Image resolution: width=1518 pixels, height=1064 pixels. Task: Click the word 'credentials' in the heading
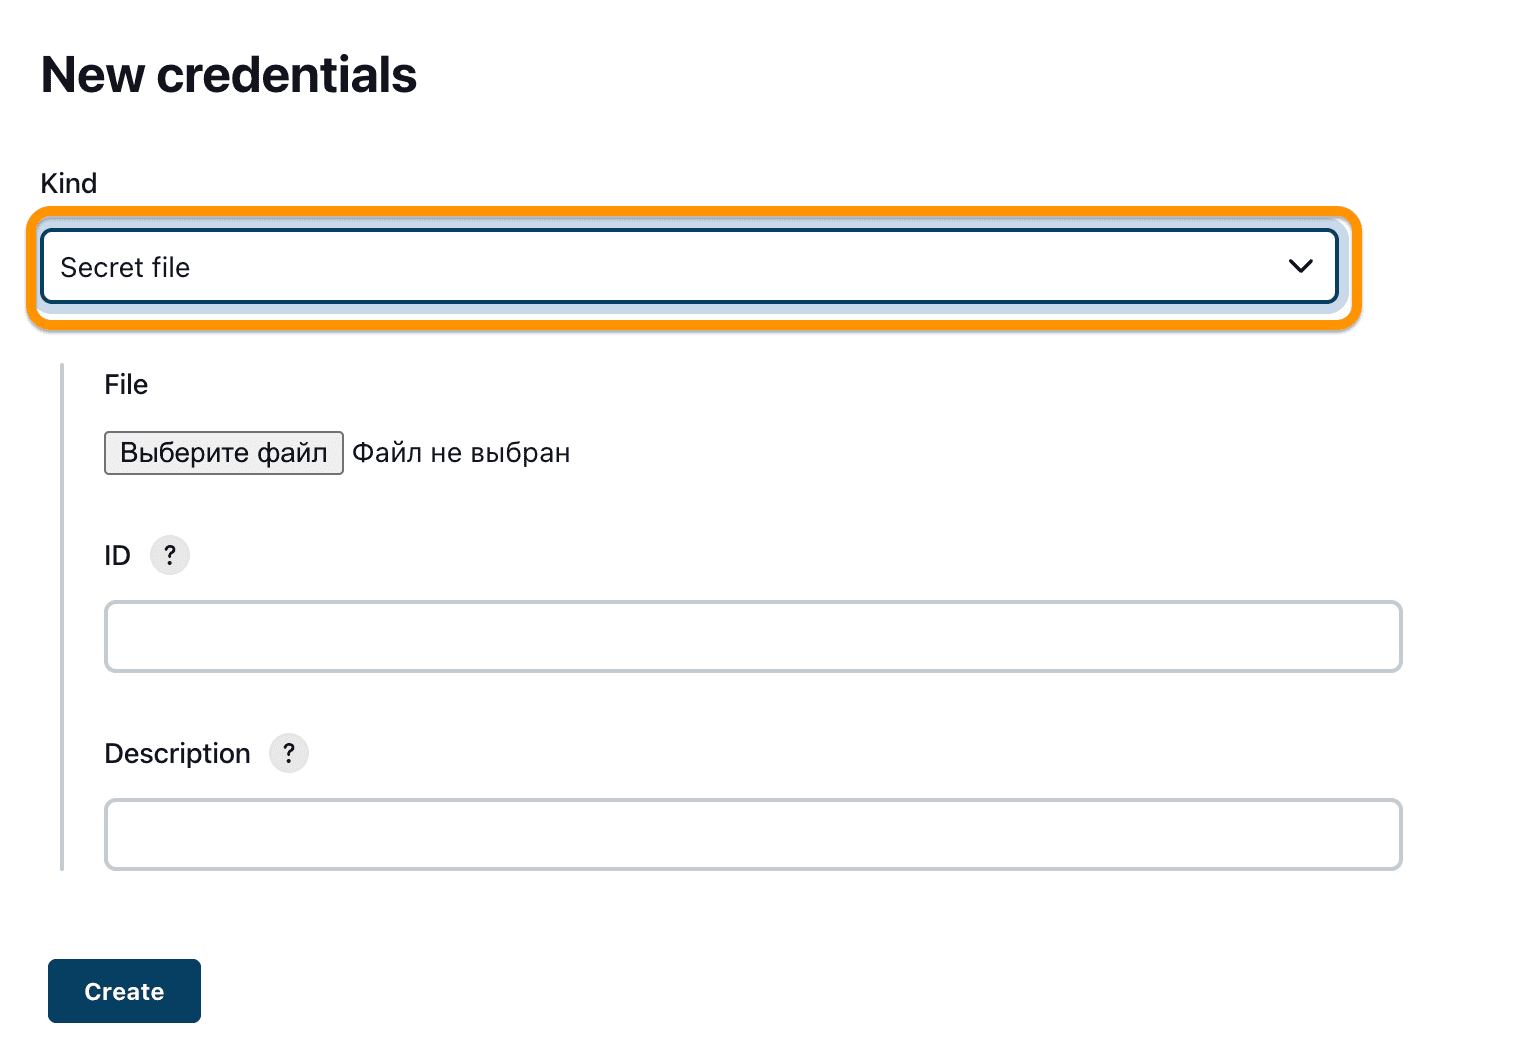(x=287, y=75)
